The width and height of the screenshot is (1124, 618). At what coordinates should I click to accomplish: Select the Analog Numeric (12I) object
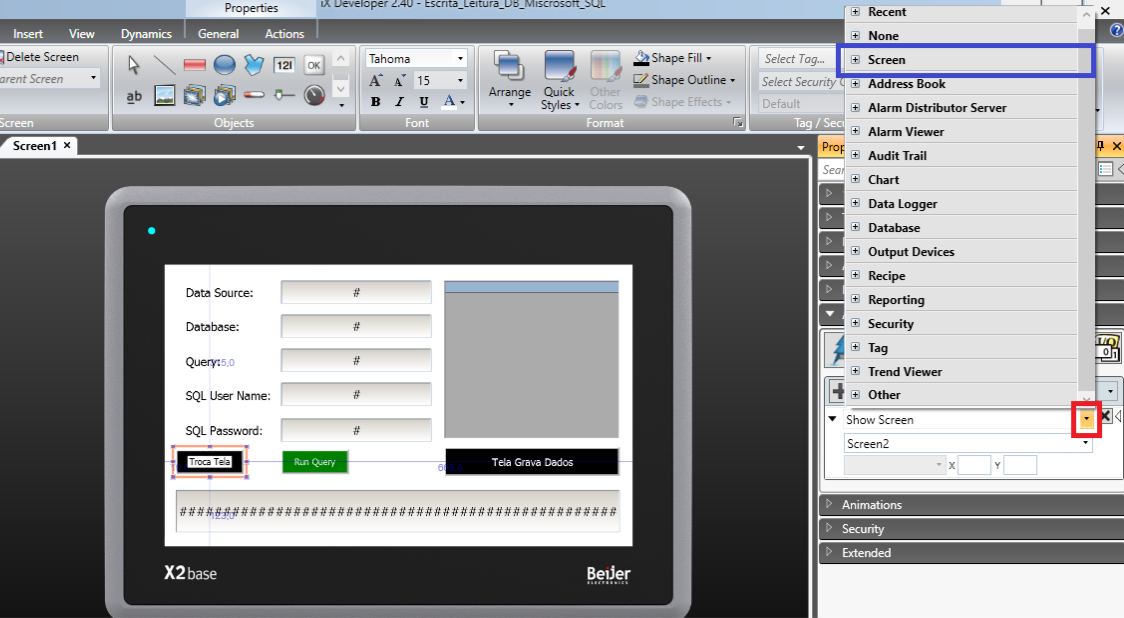[284, 65]
